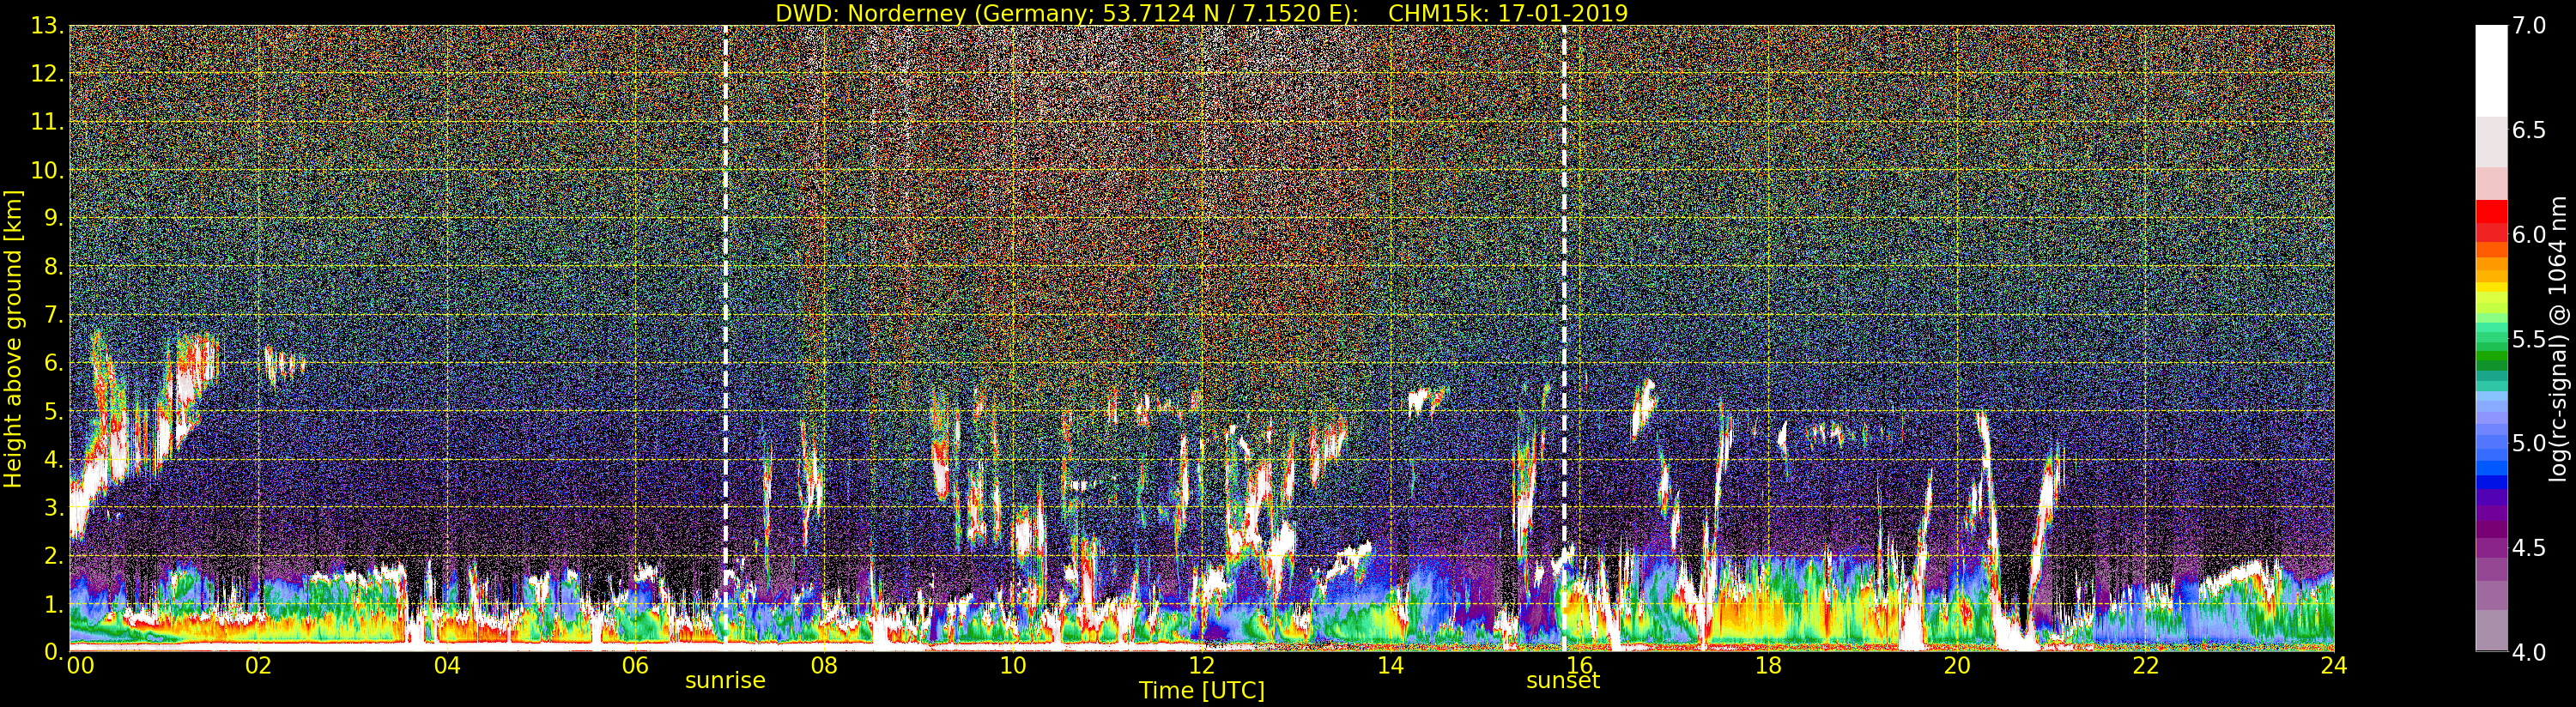Click the colorbar label '6.0'
Screen dimensions: 2576x707
(x=2529, y=234)
